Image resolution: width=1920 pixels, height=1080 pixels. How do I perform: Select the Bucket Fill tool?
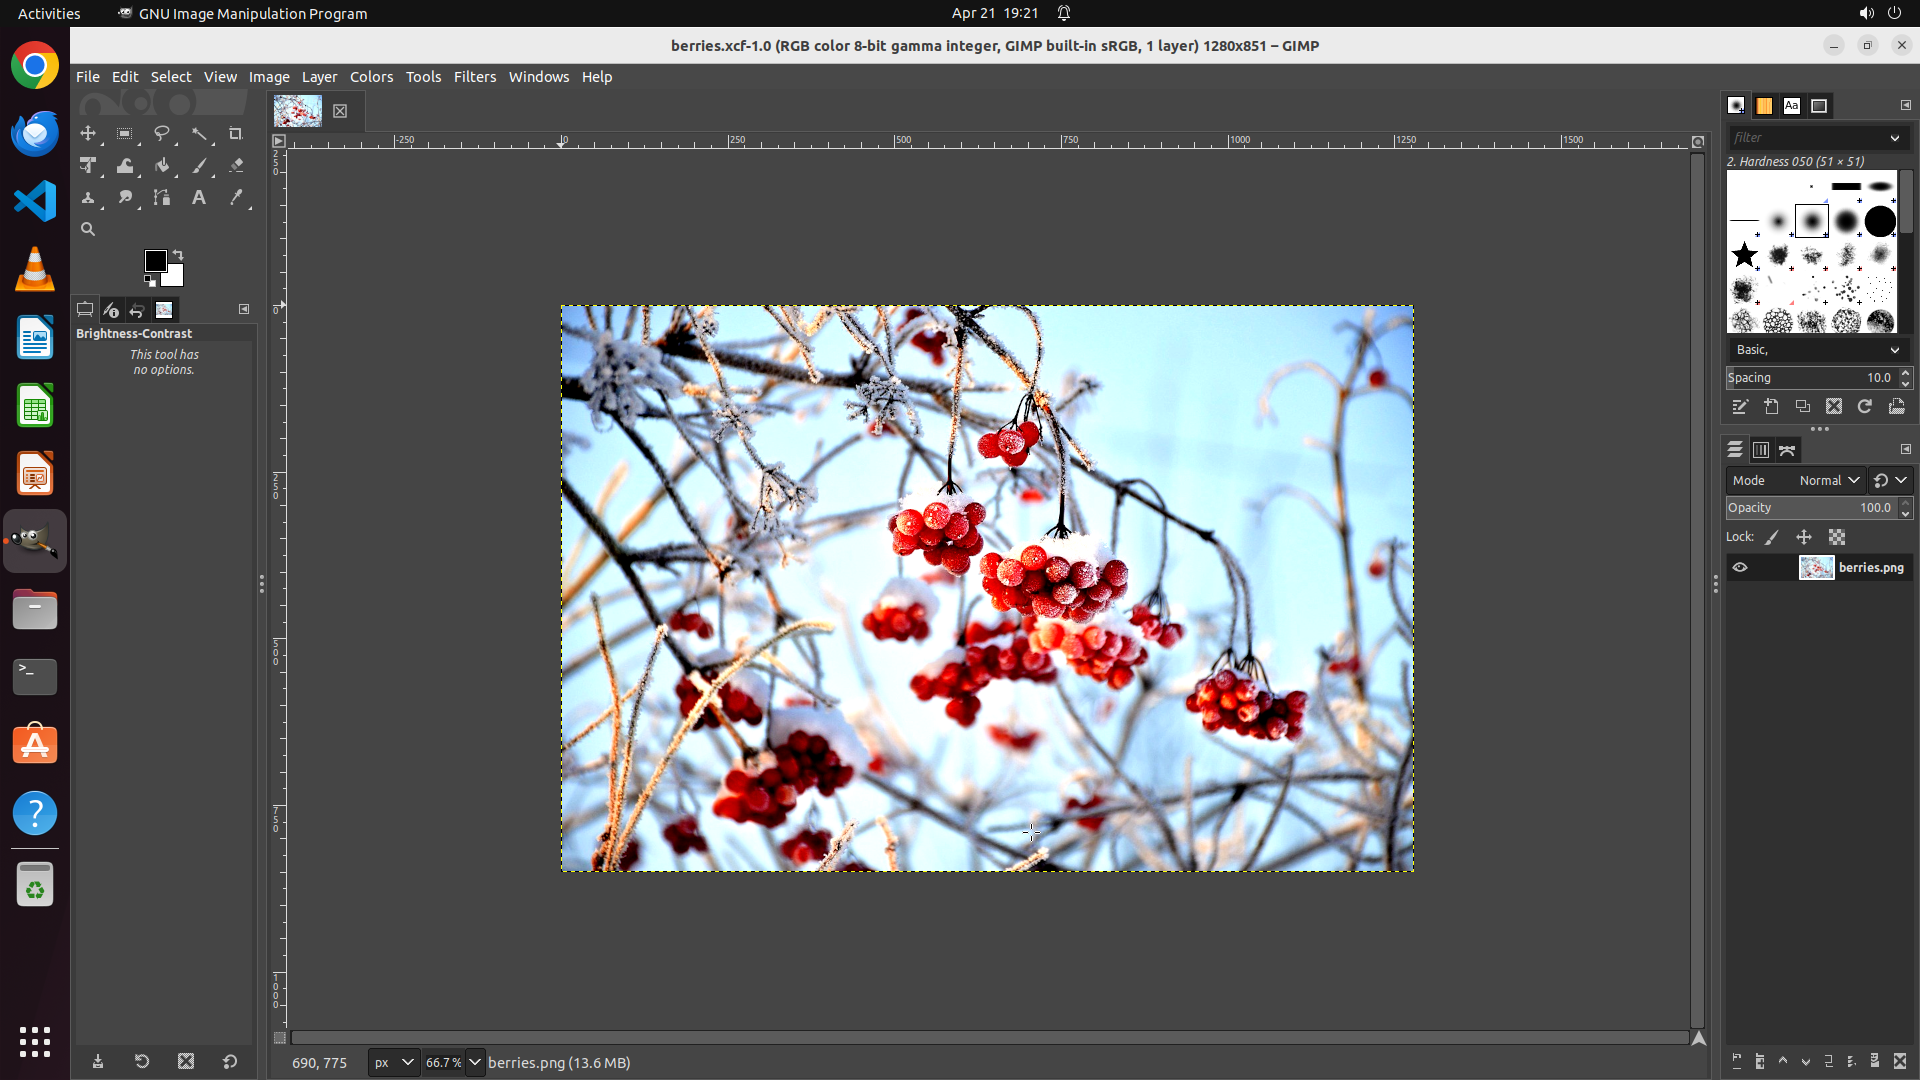click(x=162, y=166)
